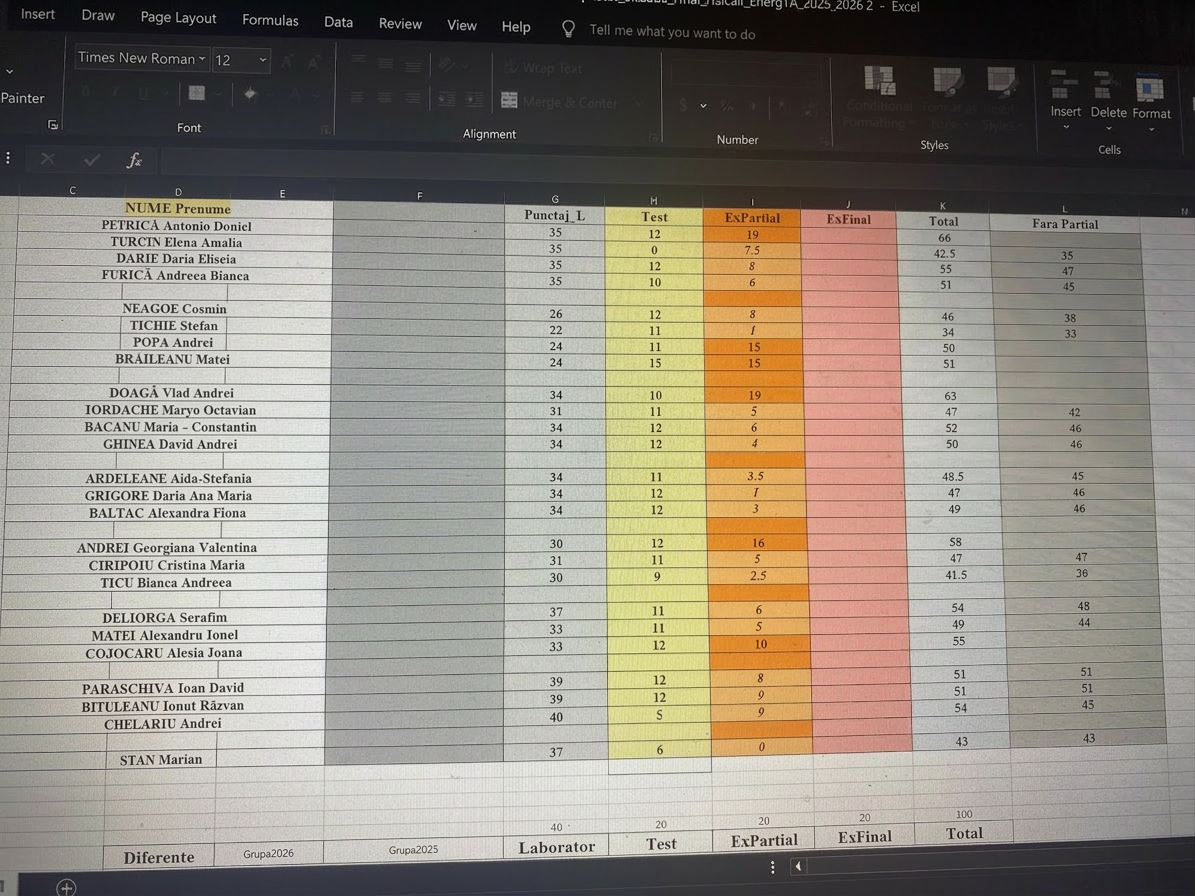
Task: Click Bottom Align icon
Action: [412, 66]
